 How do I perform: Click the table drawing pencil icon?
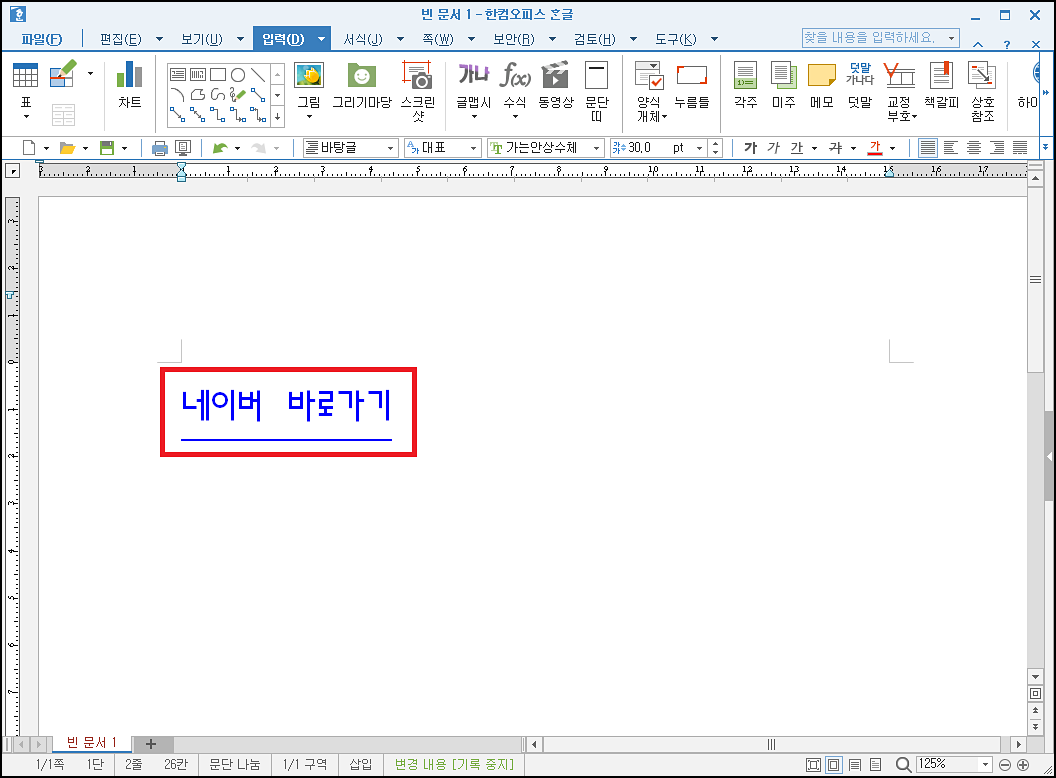click(63, 73)
